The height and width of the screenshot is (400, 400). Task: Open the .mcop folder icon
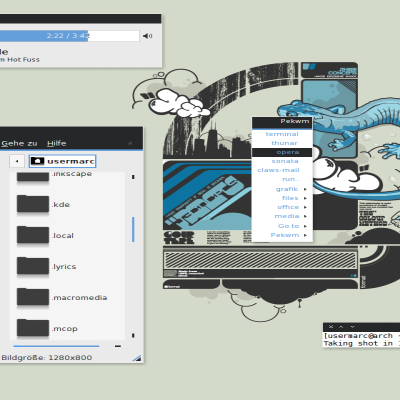pos(33,327)
